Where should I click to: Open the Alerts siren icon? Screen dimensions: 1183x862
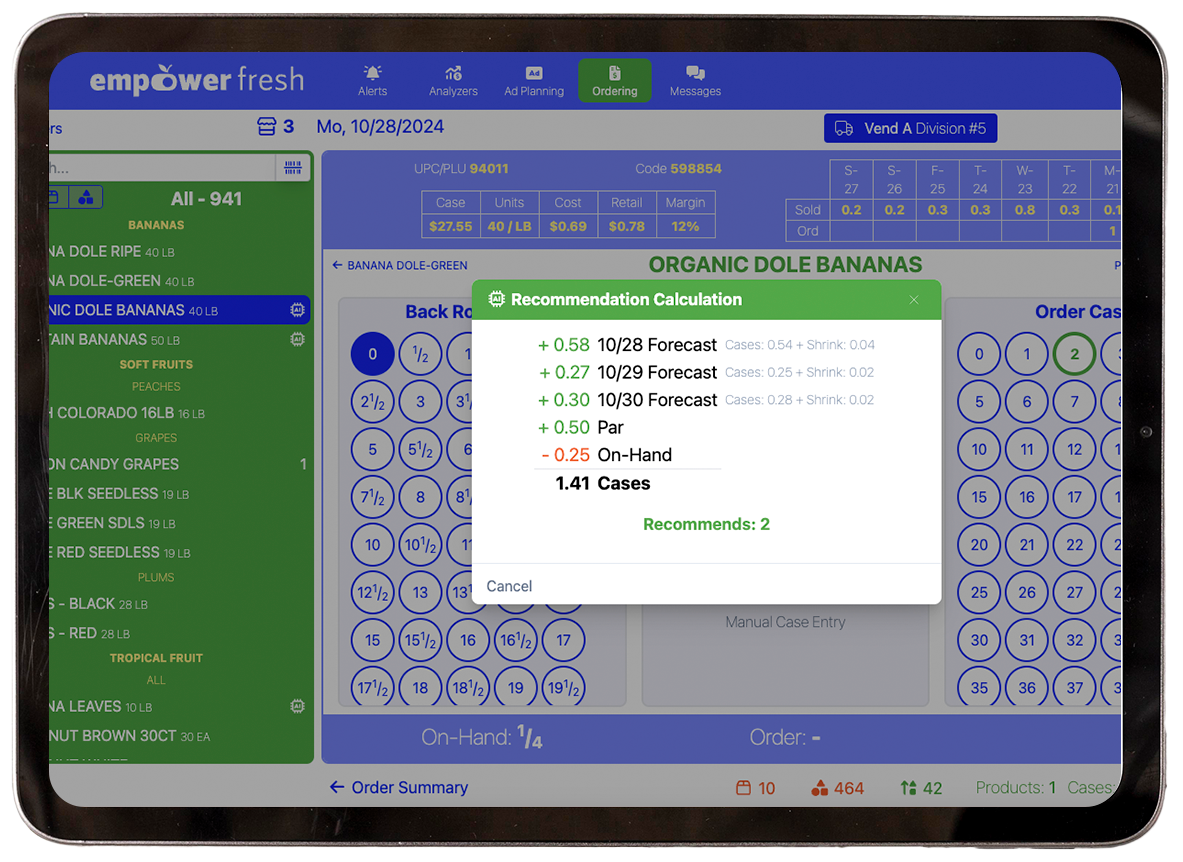tap(372, 72)
